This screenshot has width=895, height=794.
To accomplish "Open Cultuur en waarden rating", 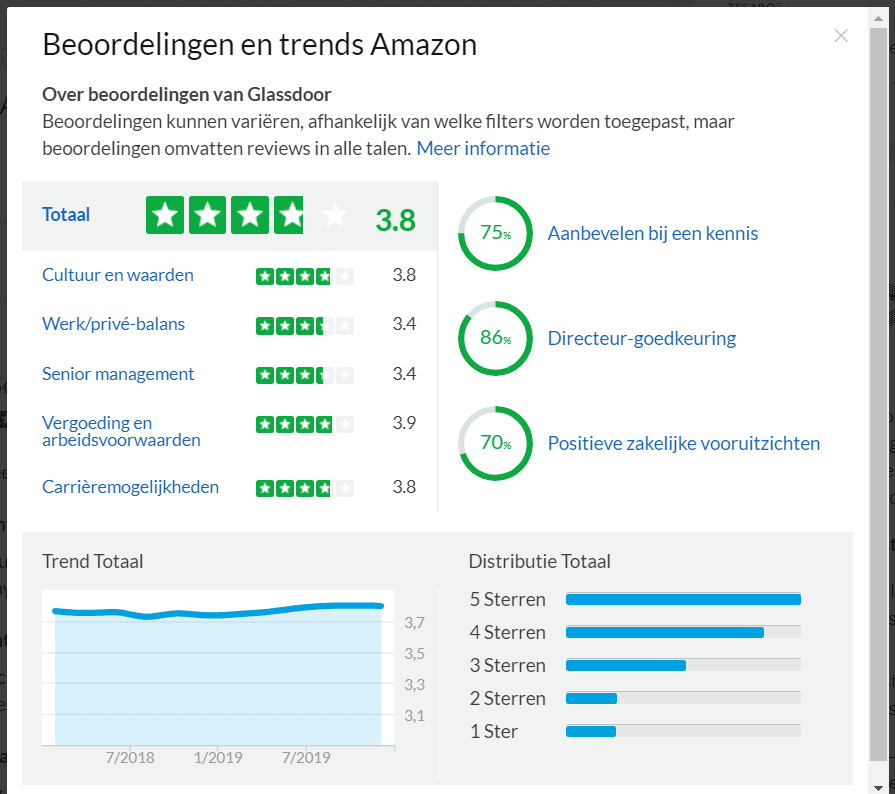I will 118,275.
